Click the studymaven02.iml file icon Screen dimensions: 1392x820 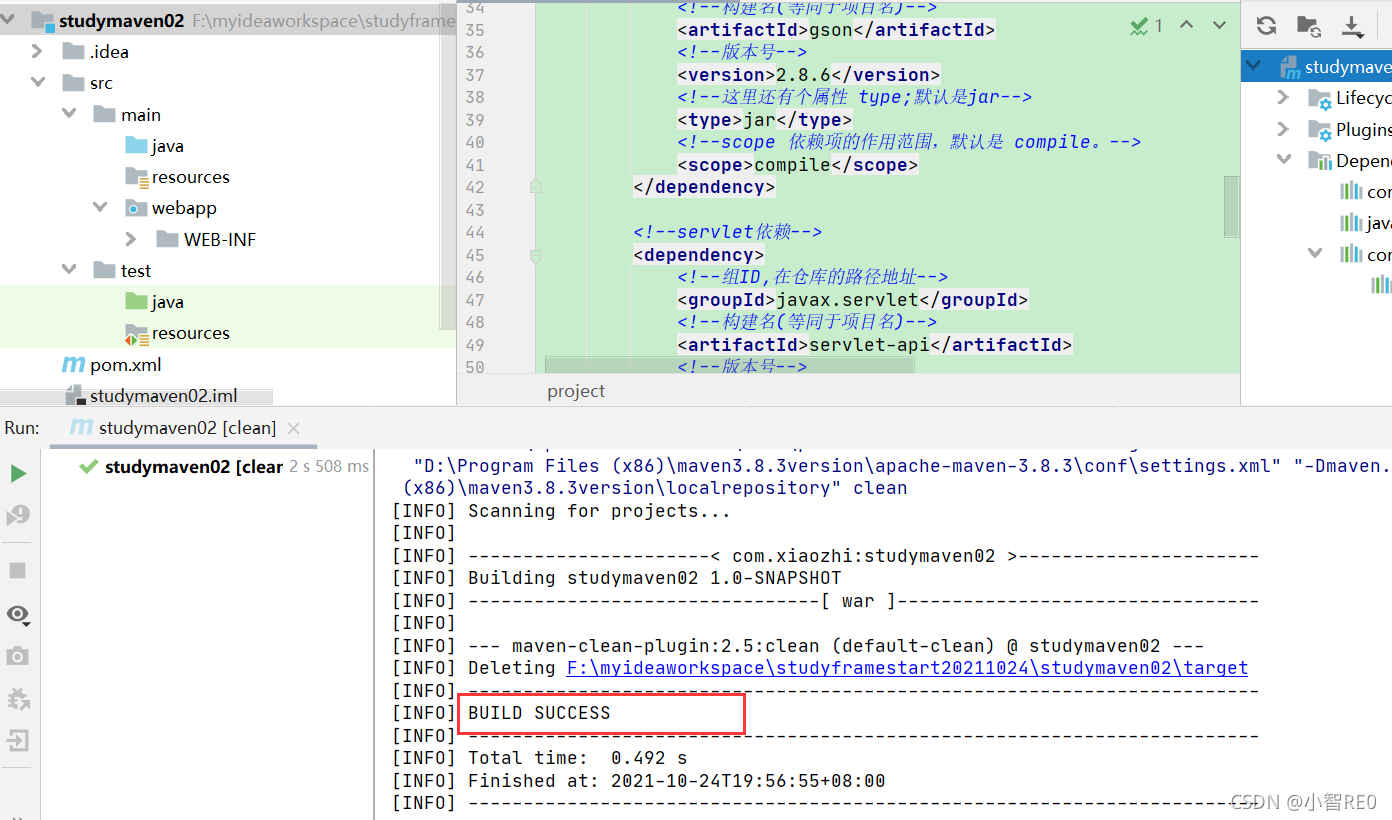tap(75, 396)
